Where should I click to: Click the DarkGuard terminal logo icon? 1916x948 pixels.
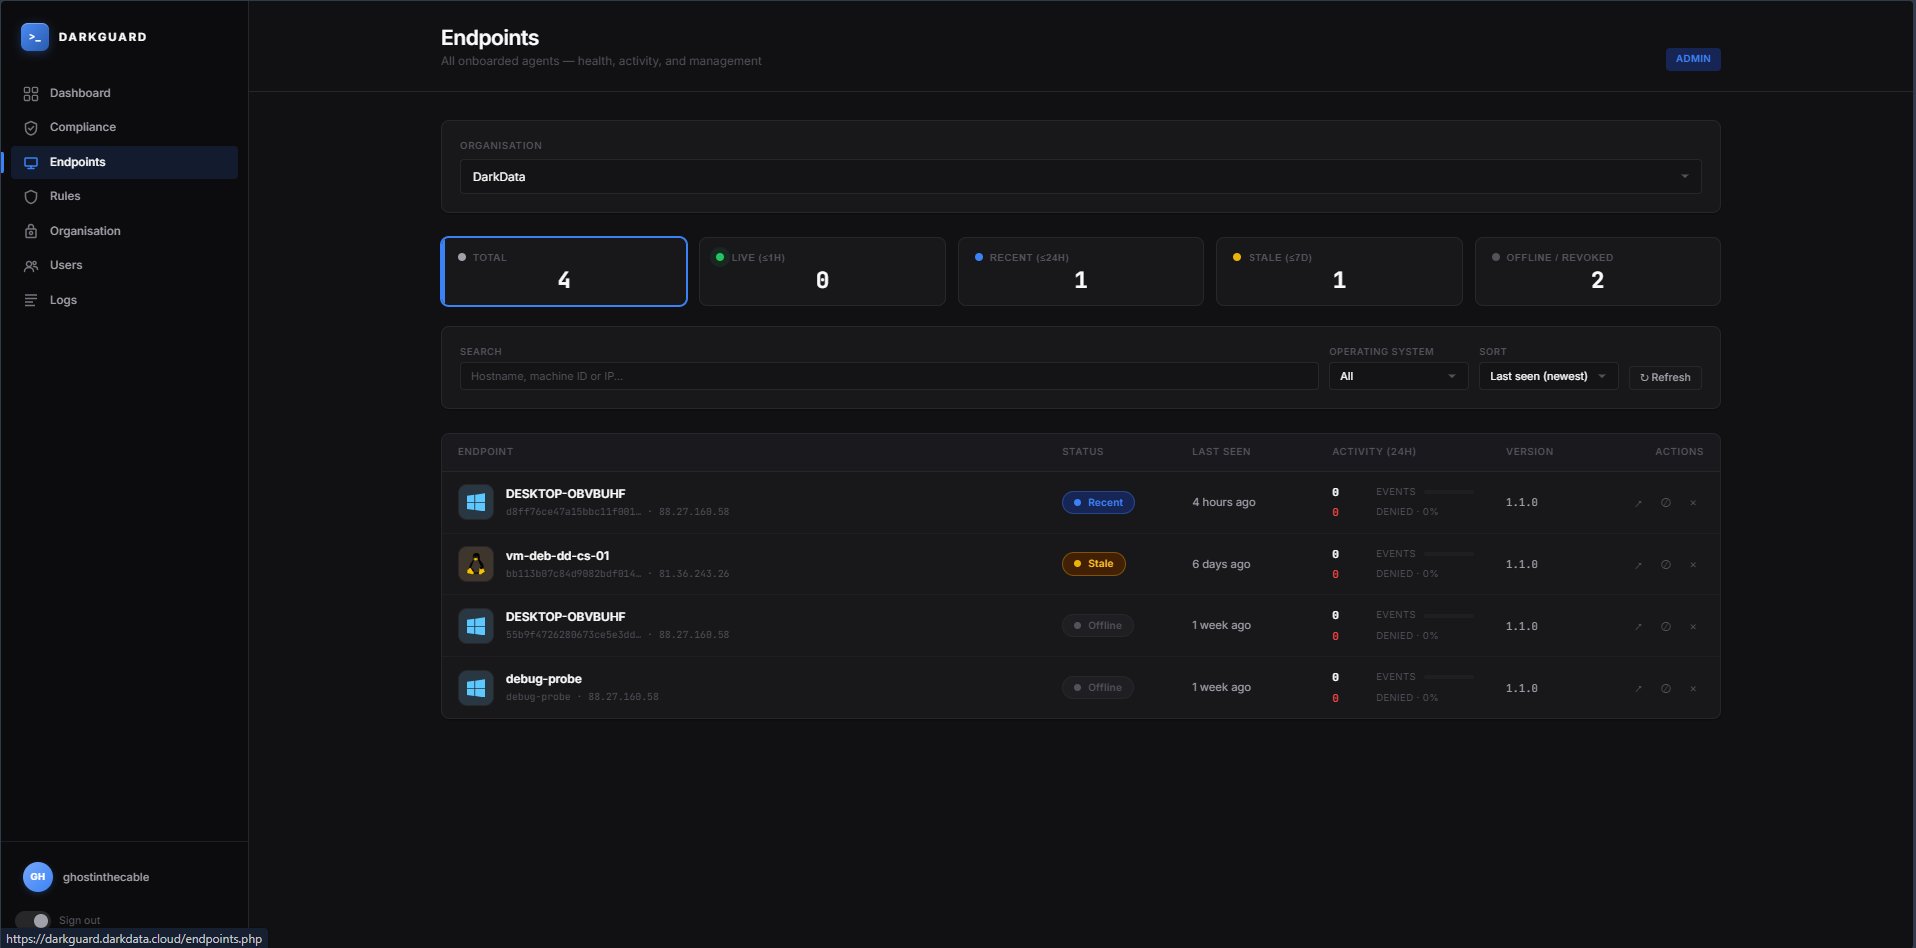35,37
